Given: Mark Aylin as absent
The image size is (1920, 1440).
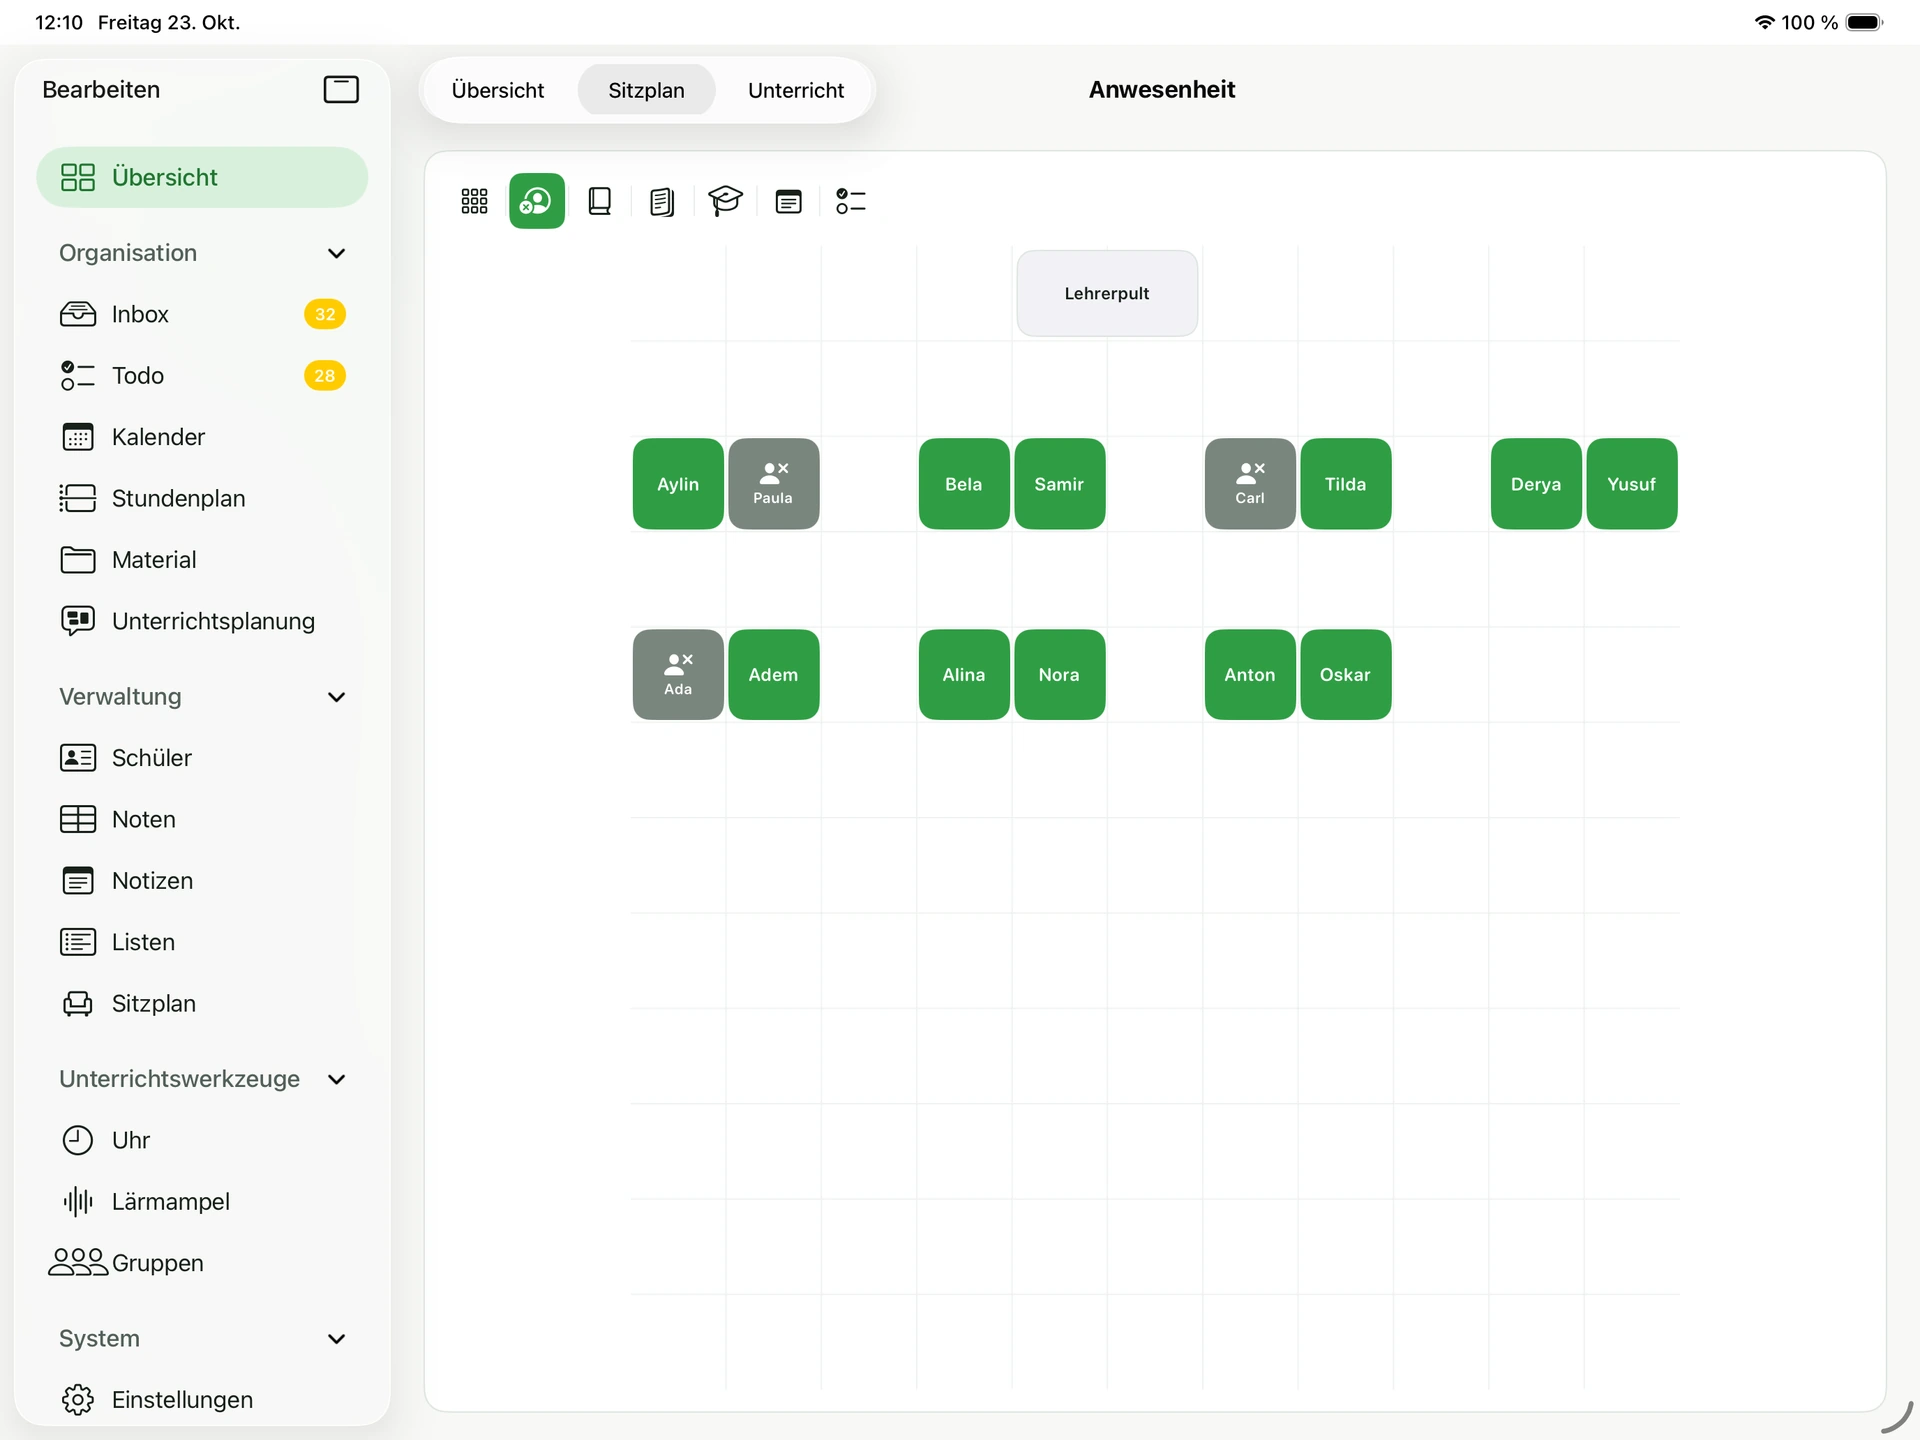Looking at the screenshot, I should point(678,484).
